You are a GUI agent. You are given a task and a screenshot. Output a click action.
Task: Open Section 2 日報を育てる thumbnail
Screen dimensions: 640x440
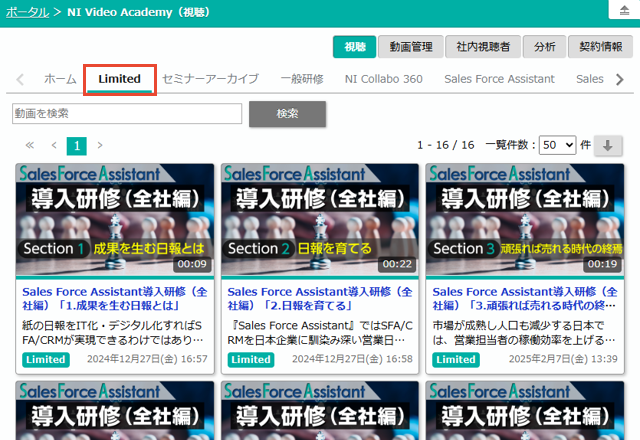click(320, 220)
